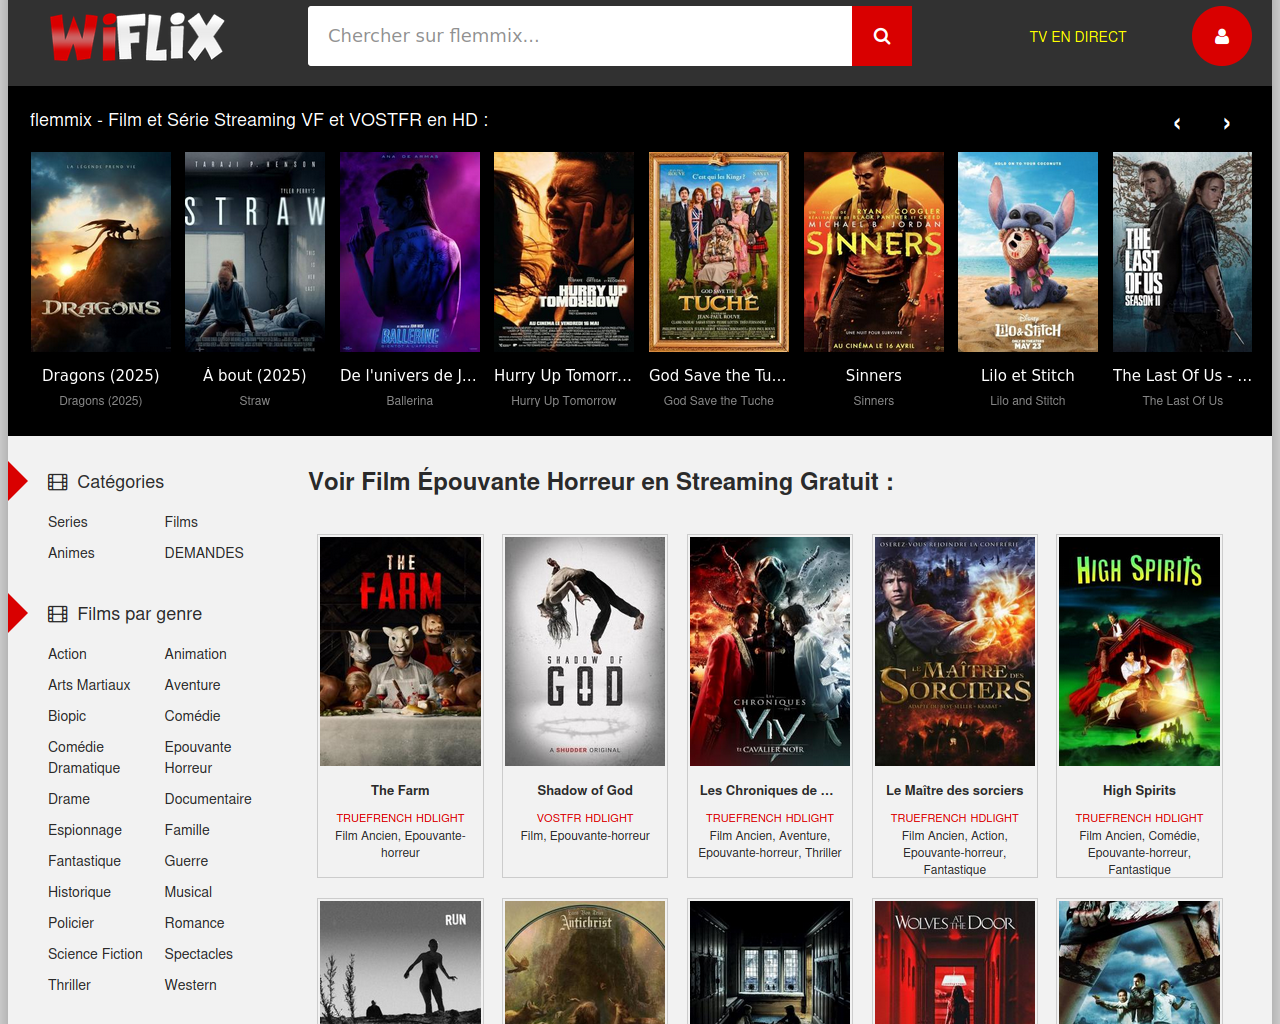Click the WiFlix logo
This screenshot has height=1024, width=1280.
click(137, 37)
